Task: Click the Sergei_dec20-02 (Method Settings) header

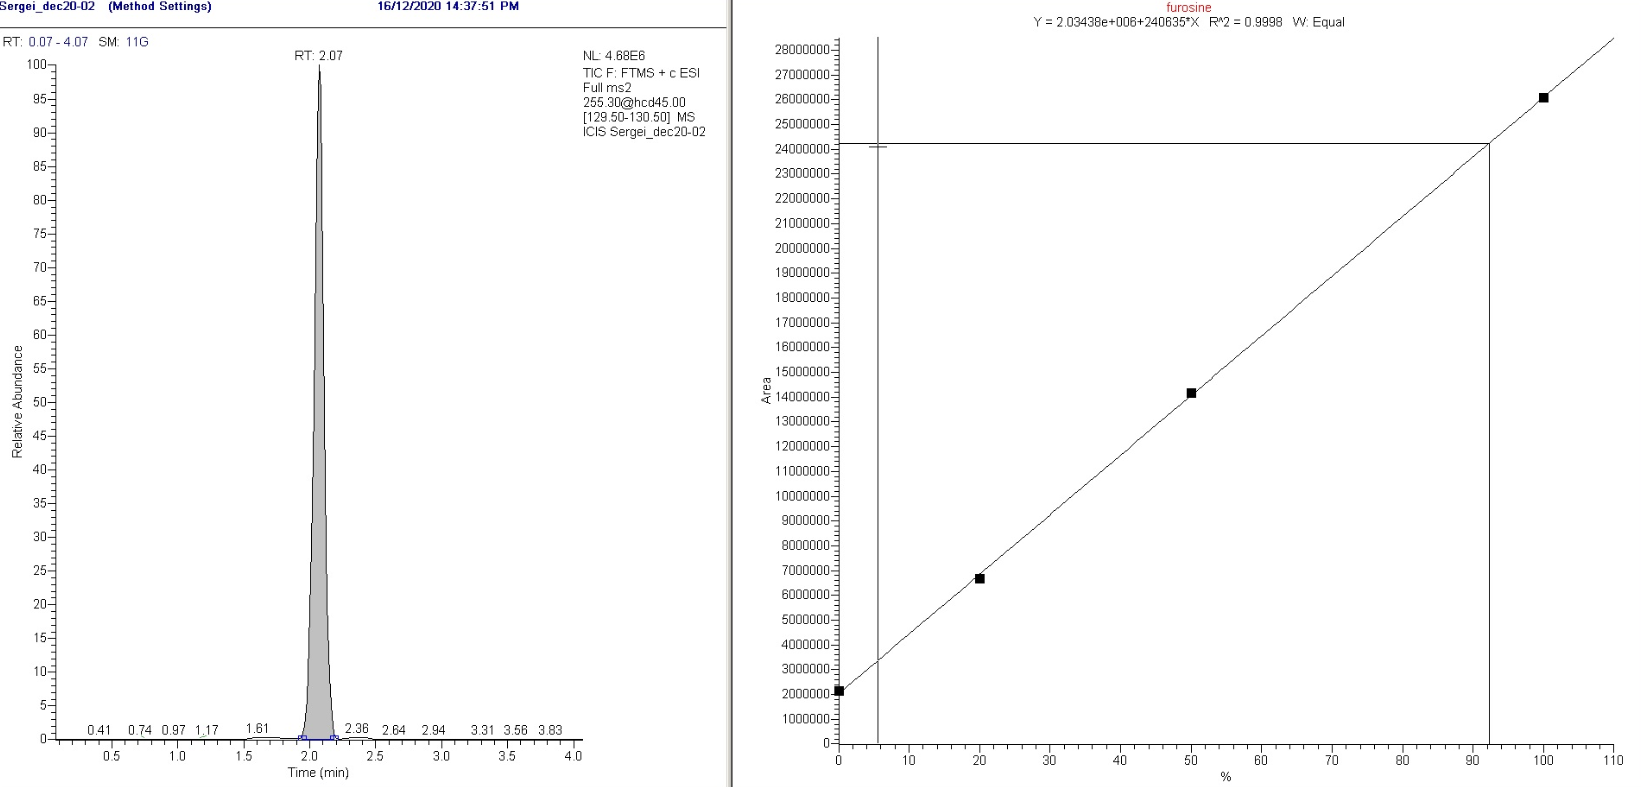Action: click(x=107, y=7)
